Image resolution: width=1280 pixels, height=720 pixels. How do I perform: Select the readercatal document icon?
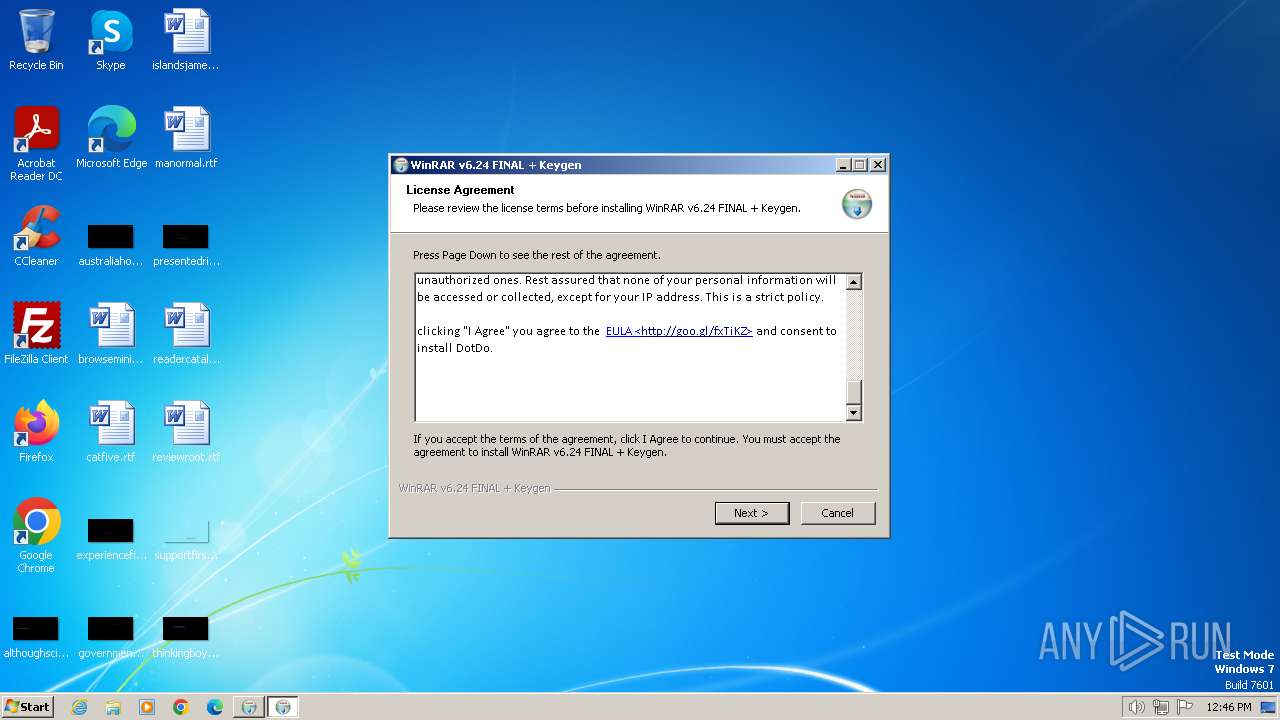pyautogui.click(x=186, y=334)
